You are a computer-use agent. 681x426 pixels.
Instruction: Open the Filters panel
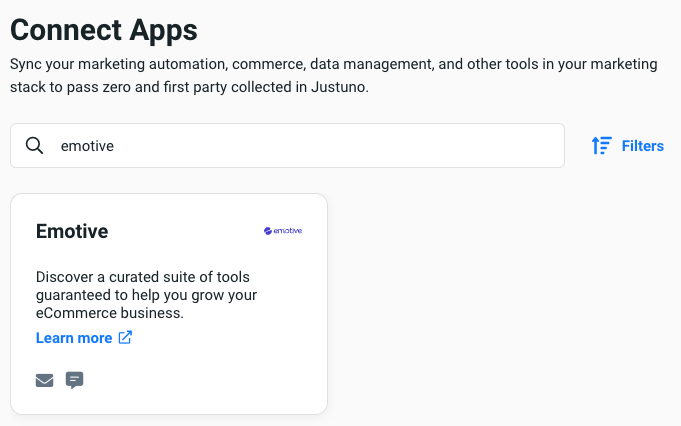point(627,146)
